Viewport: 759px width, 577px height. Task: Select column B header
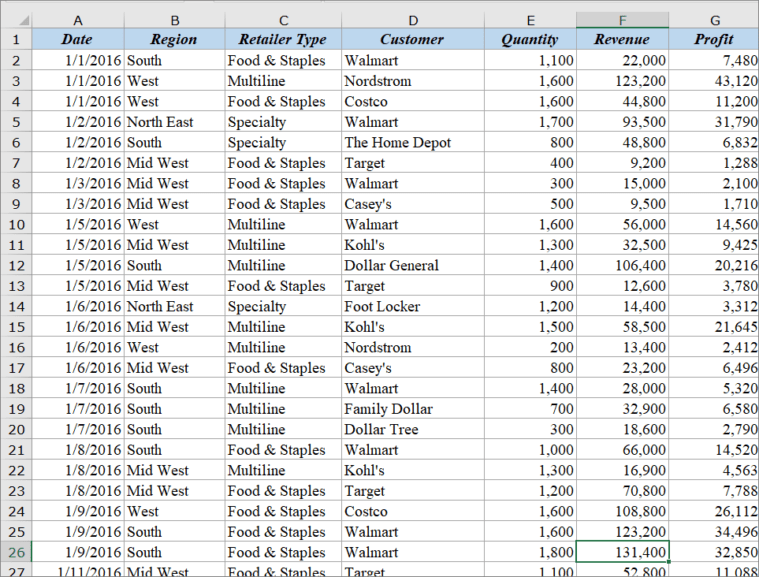click(175, 20)
